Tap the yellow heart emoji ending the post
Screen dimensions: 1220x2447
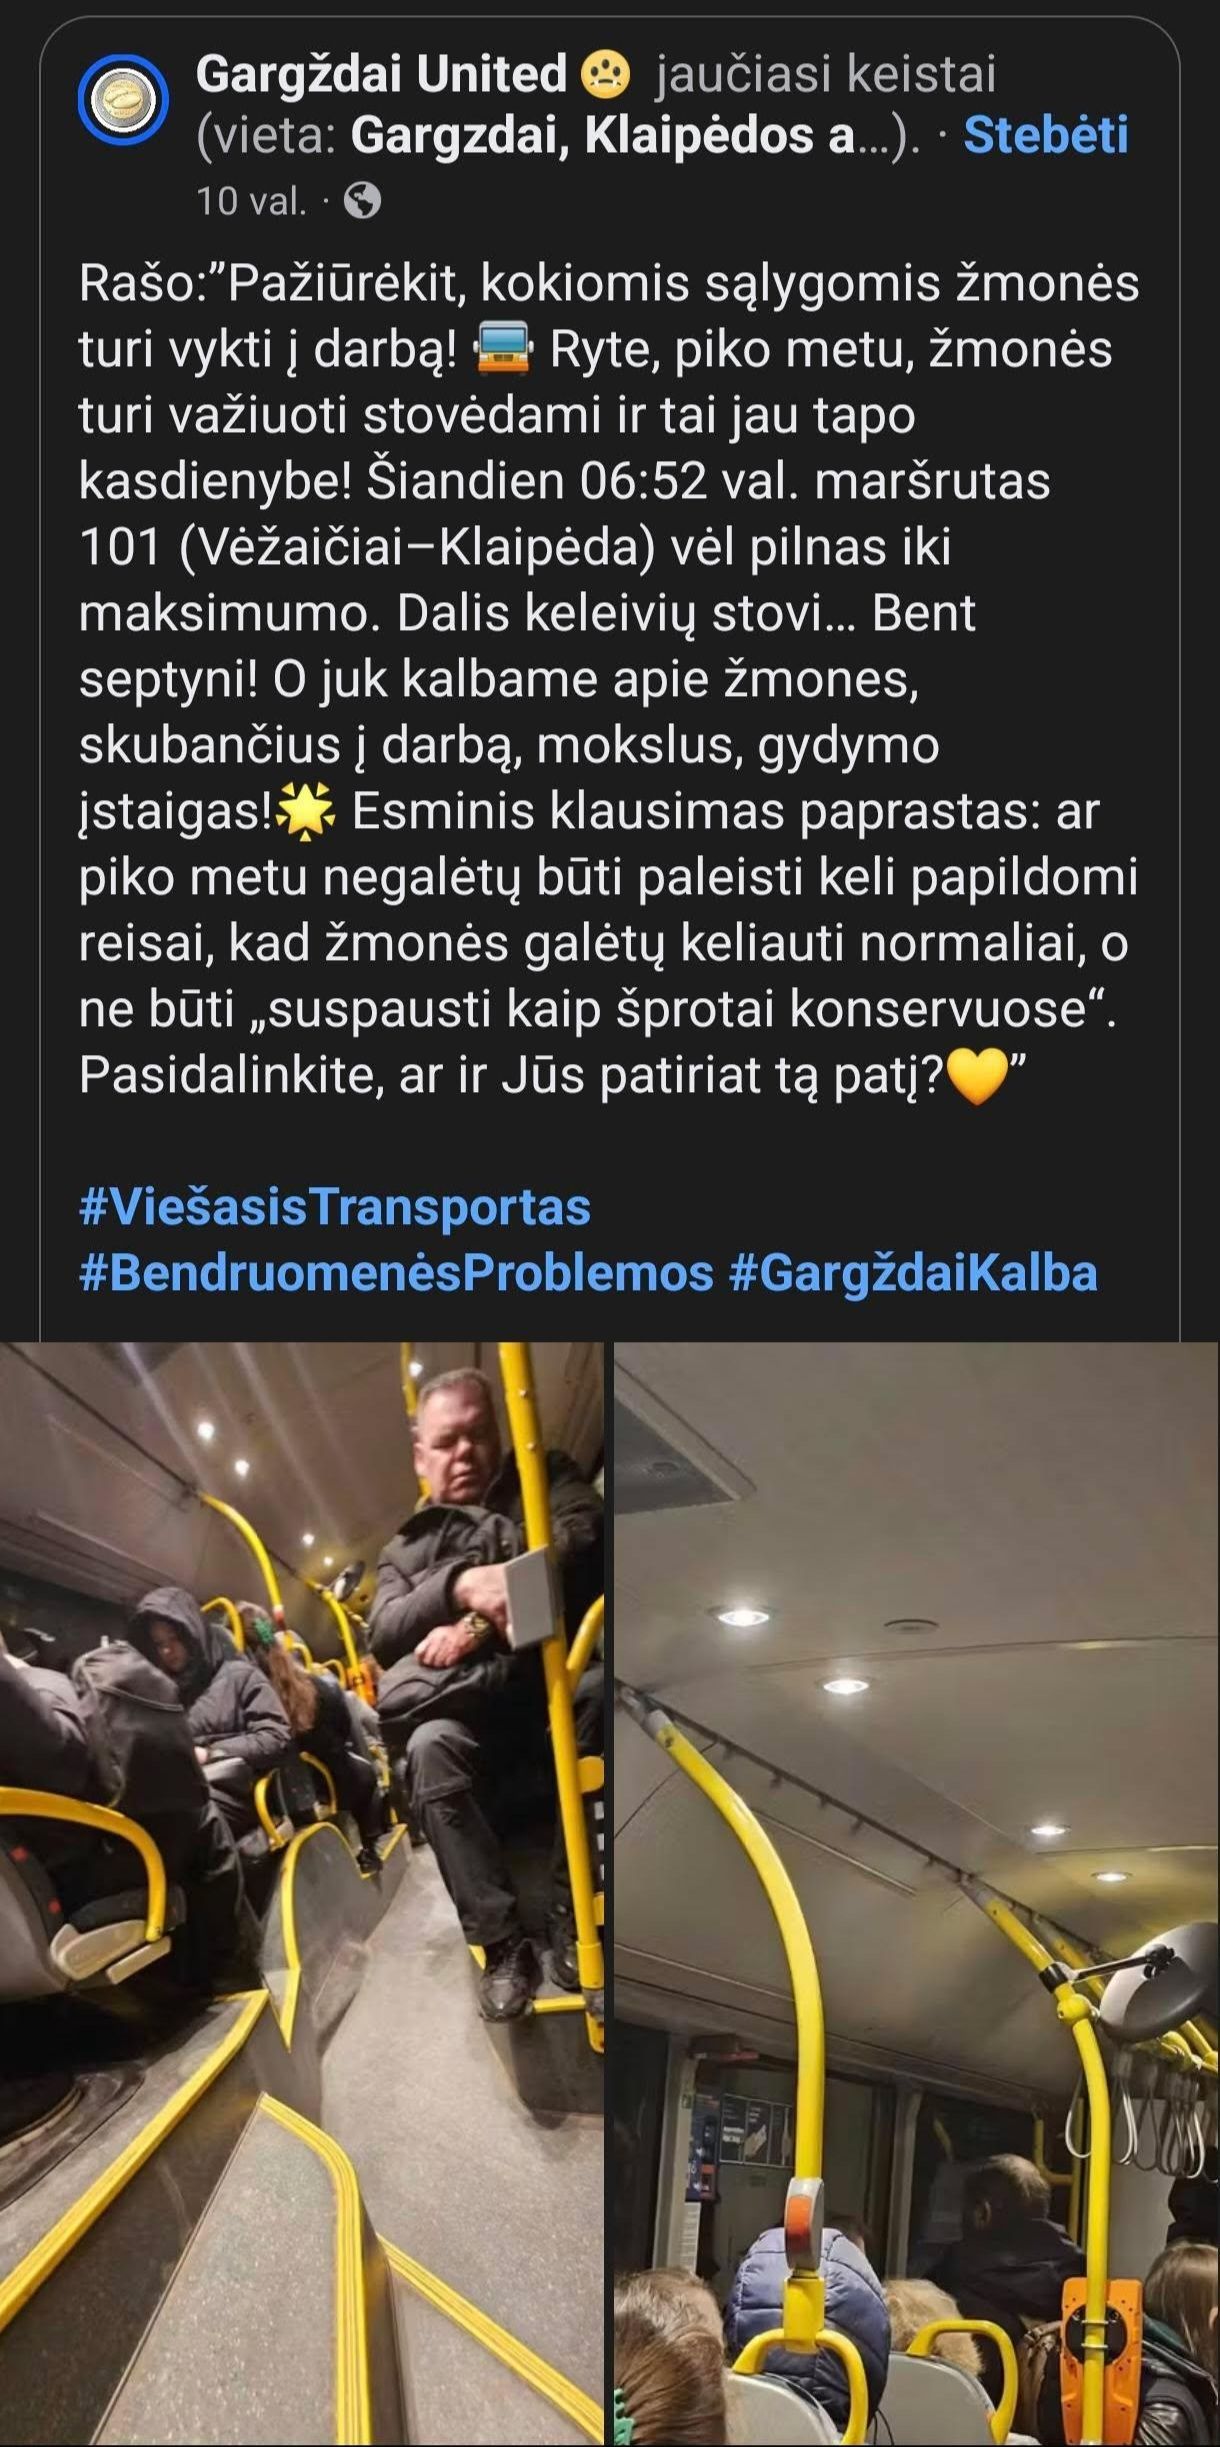coord(976,1077)
